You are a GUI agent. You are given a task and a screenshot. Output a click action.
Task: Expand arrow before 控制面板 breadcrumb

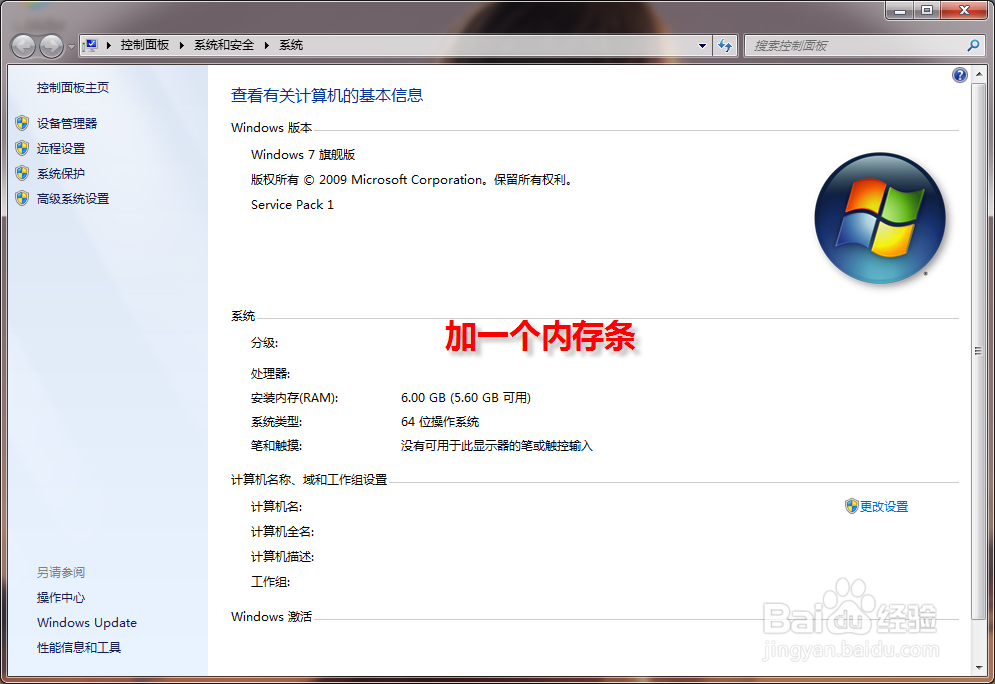109,45
